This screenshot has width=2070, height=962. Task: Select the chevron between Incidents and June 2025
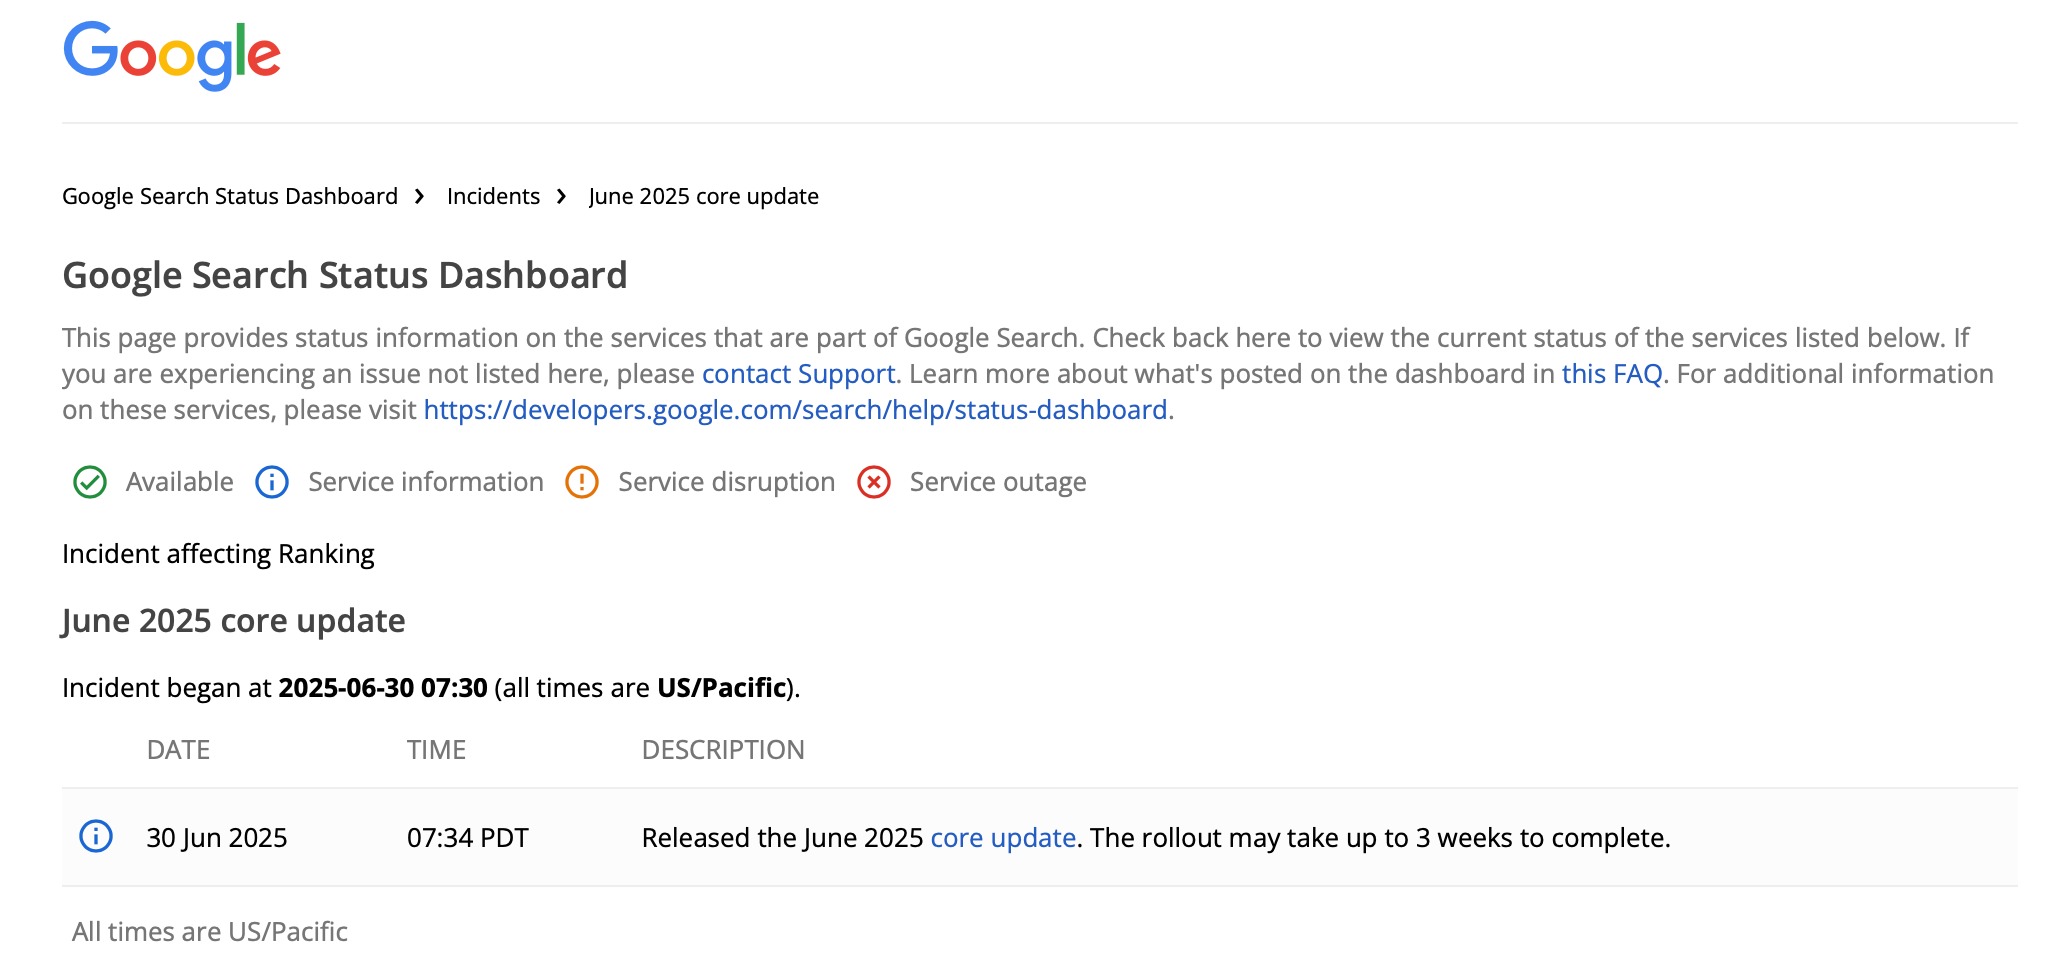(561, 196)
